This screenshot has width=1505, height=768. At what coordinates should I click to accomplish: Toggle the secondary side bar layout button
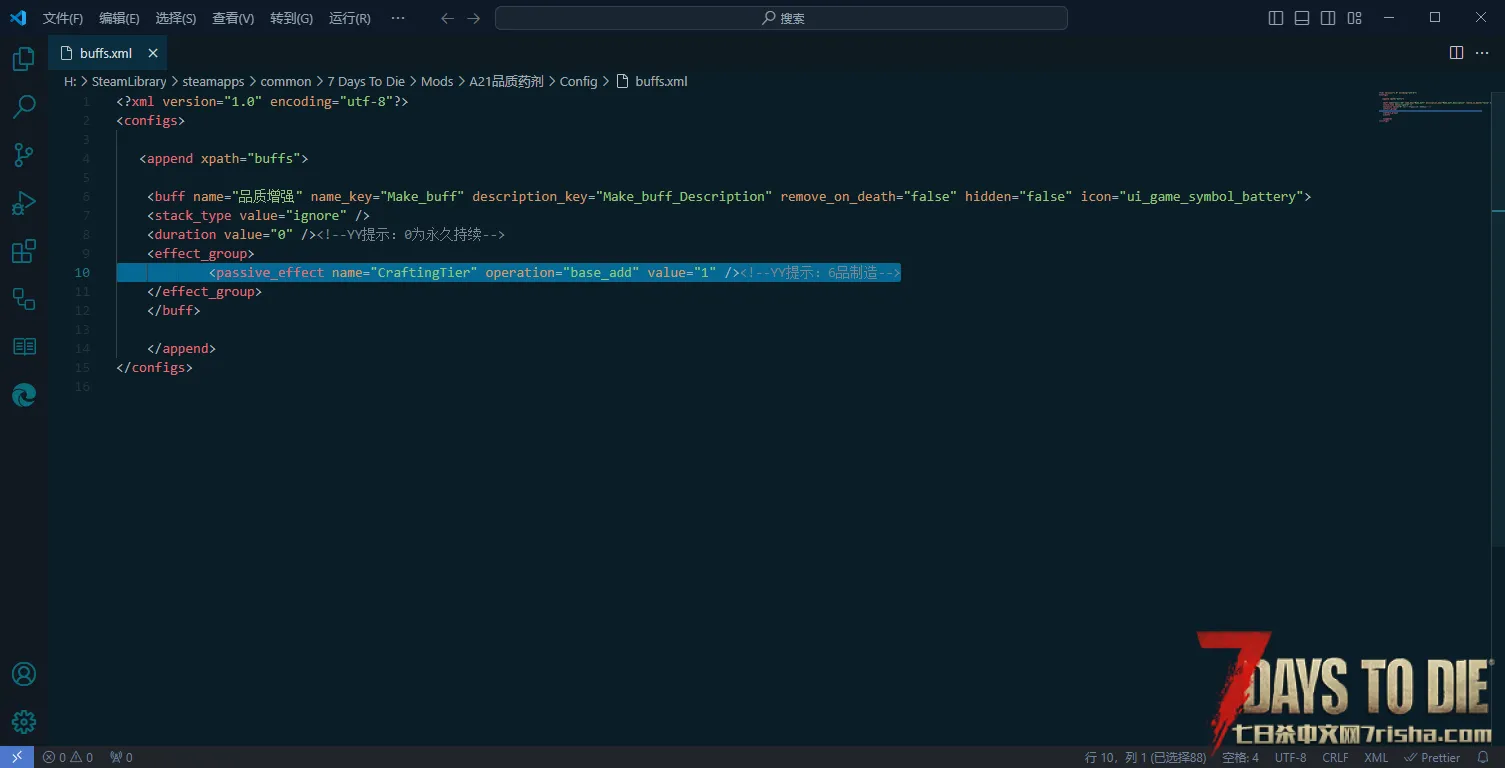1328,18
